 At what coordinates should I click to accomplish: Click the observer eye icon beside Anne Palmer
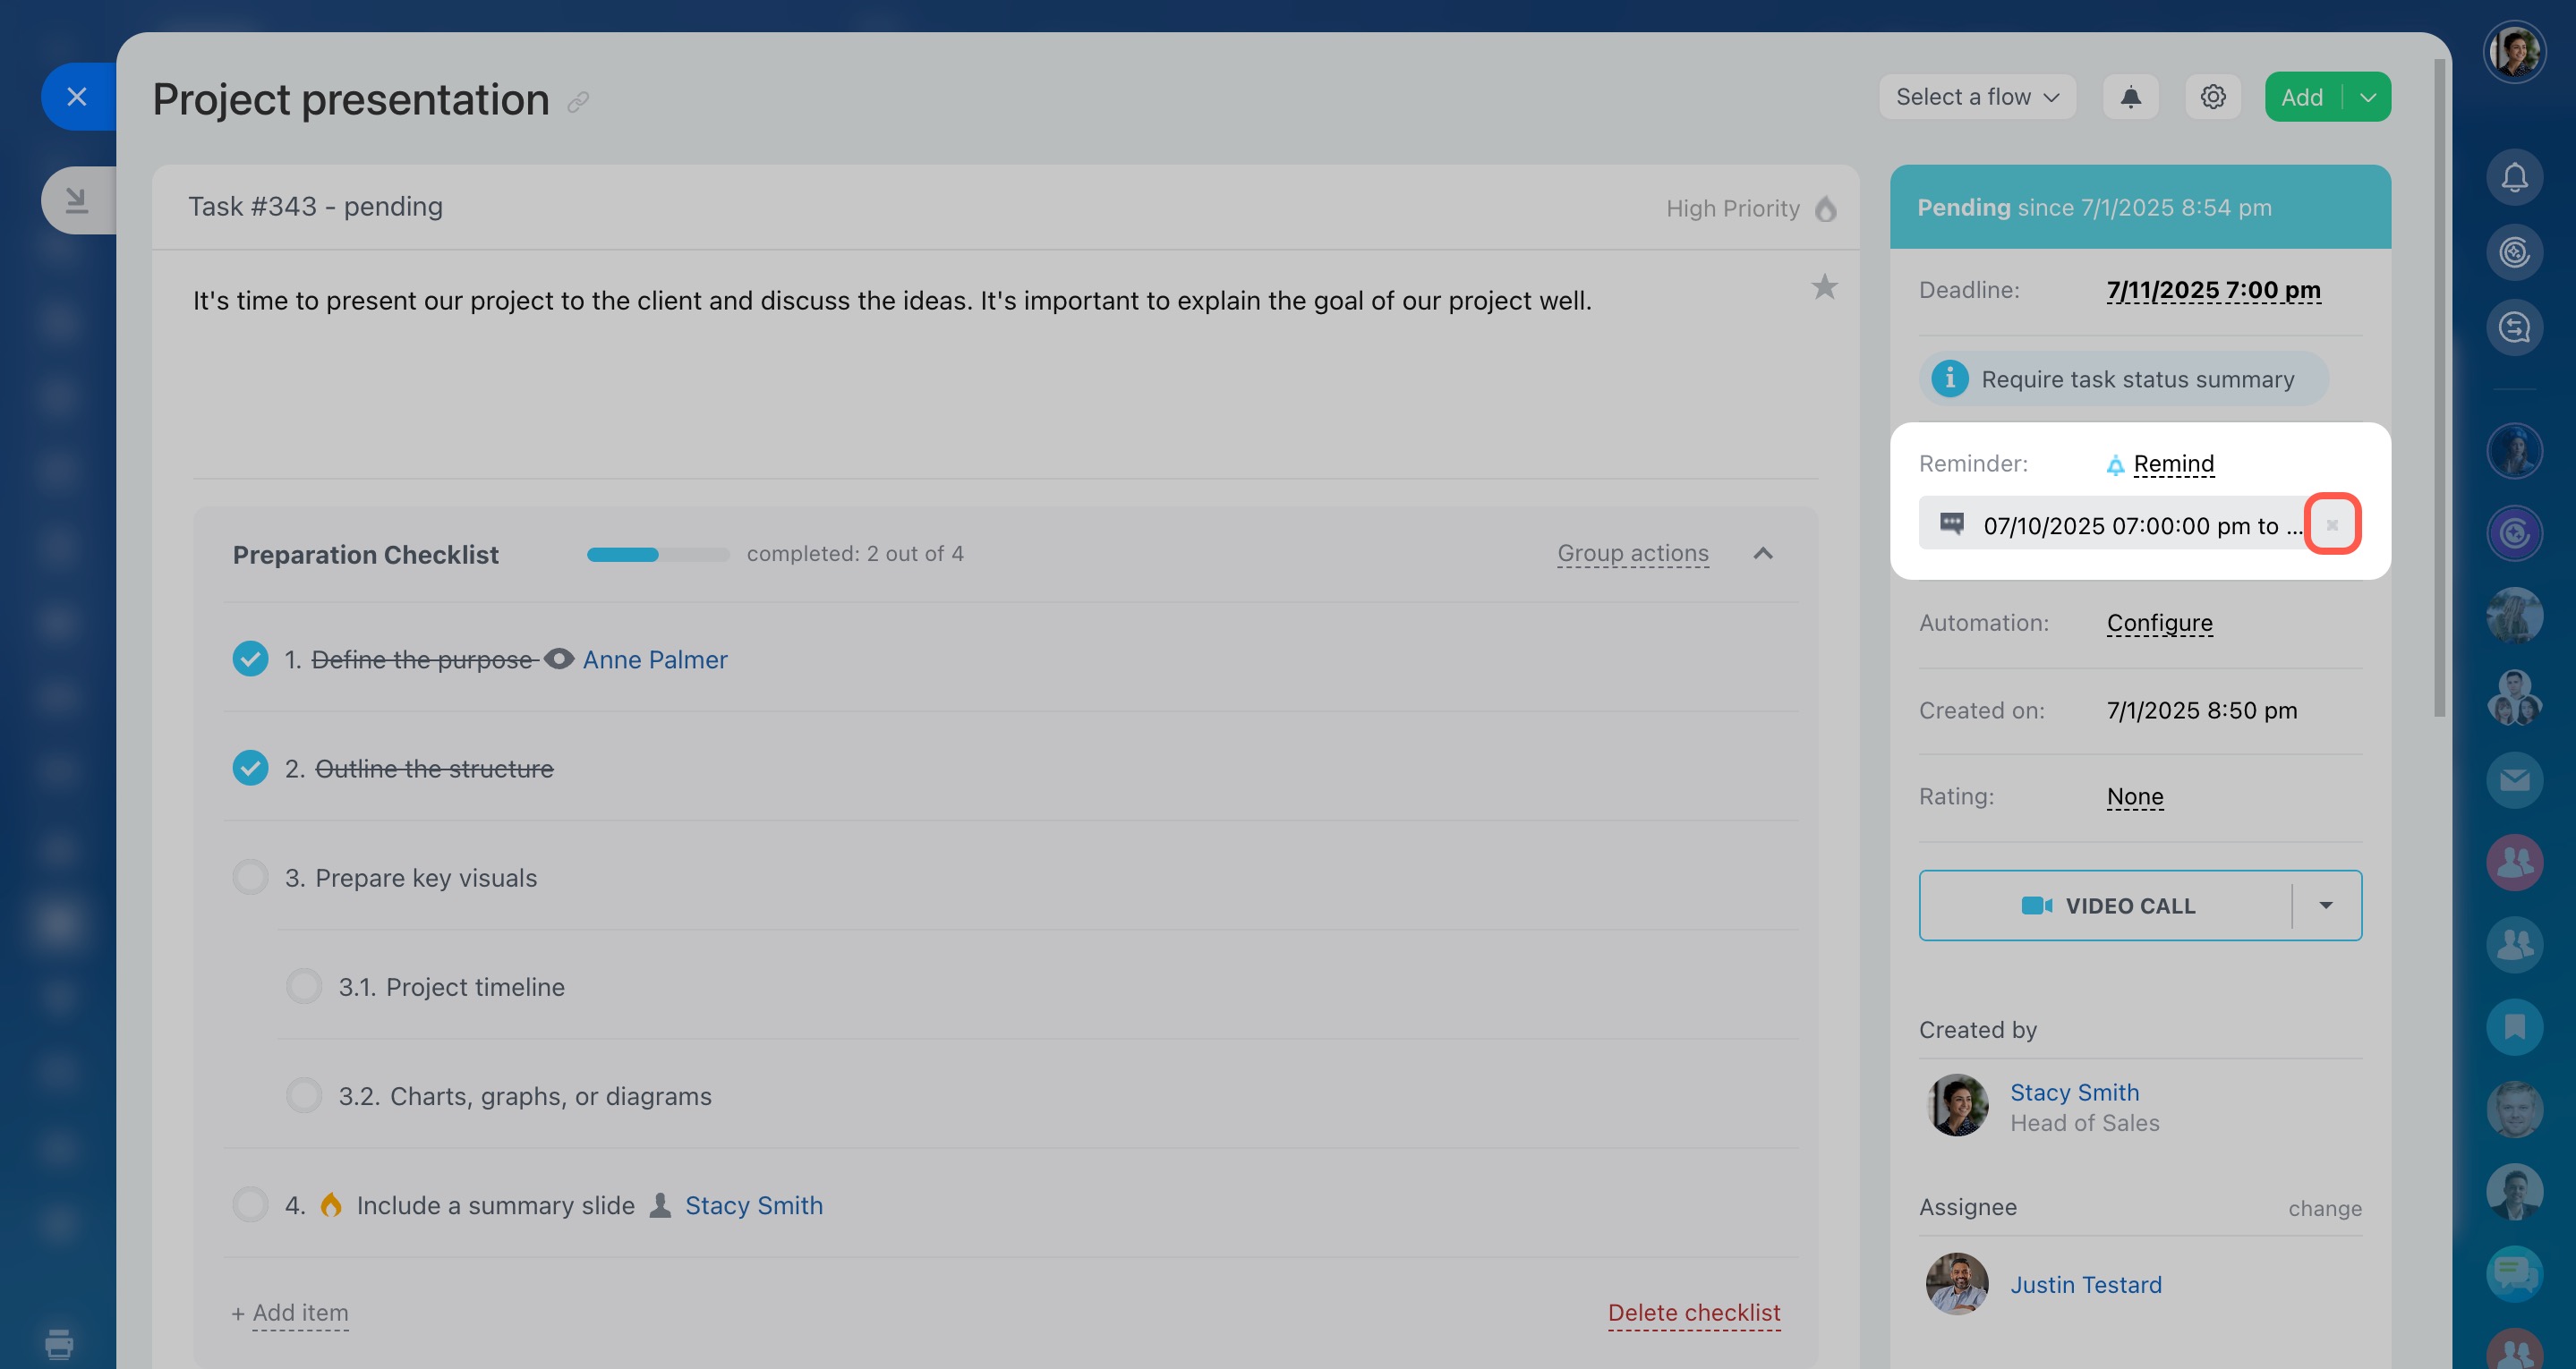tap(559, 659)
